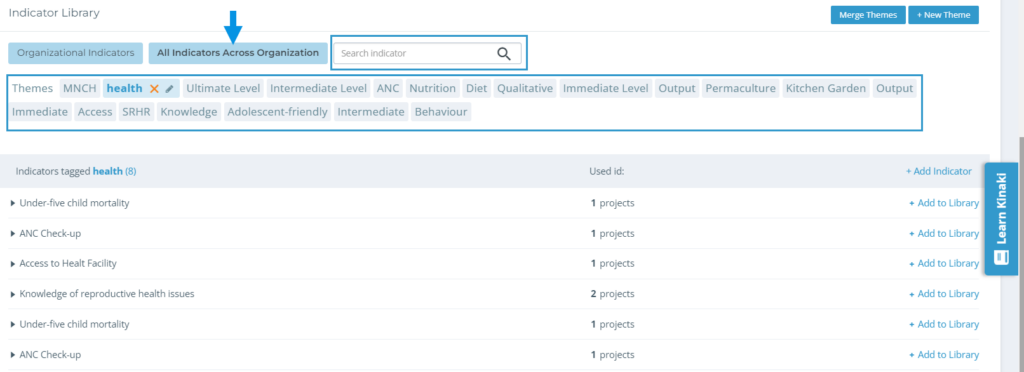
Task: Edit the health theme via pencil icon
Action: pos(169,89)
